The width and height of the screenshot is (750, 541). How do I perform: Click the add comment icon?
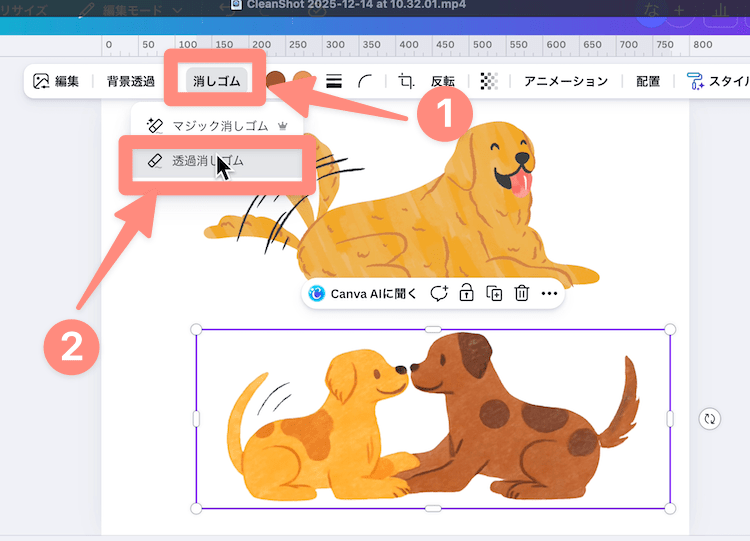439,293
